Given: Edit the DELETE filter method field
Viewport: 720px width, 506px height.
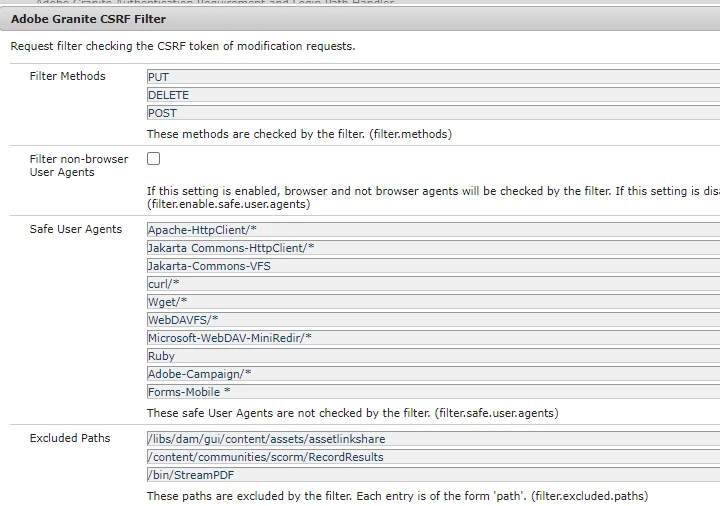Looking at the screenshot, I should tap(433, 95).
